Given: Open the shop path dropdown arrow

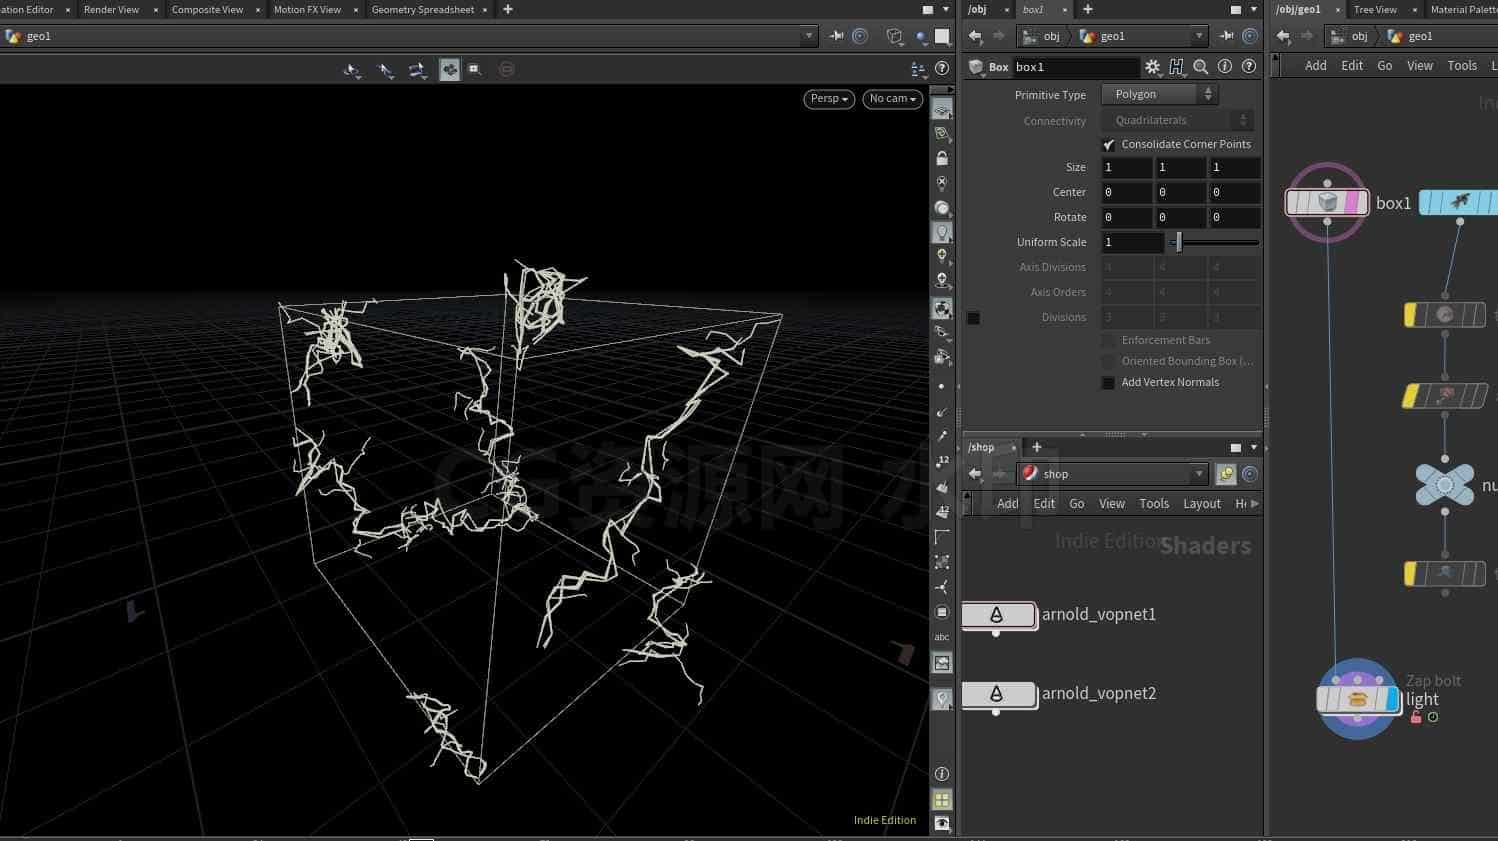Looking at the screenshot, I should (x=1199, y=474).
